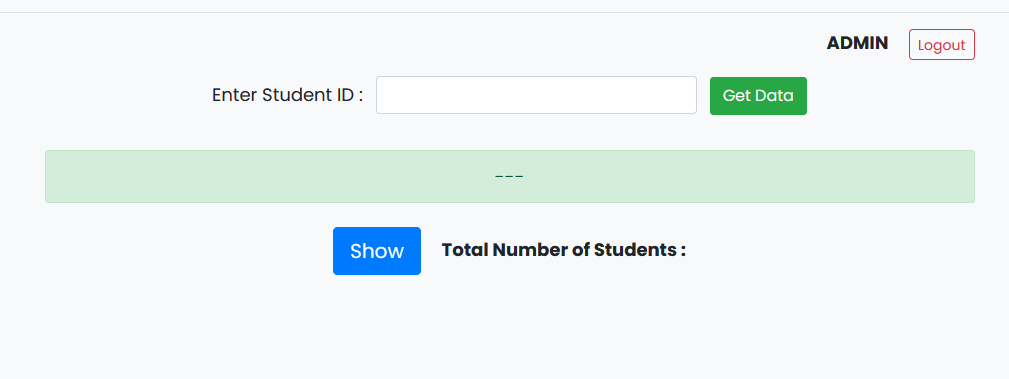Click the word ADMIN beside Logout
This screenshot has width=1009, height=379.
[857, 43]
